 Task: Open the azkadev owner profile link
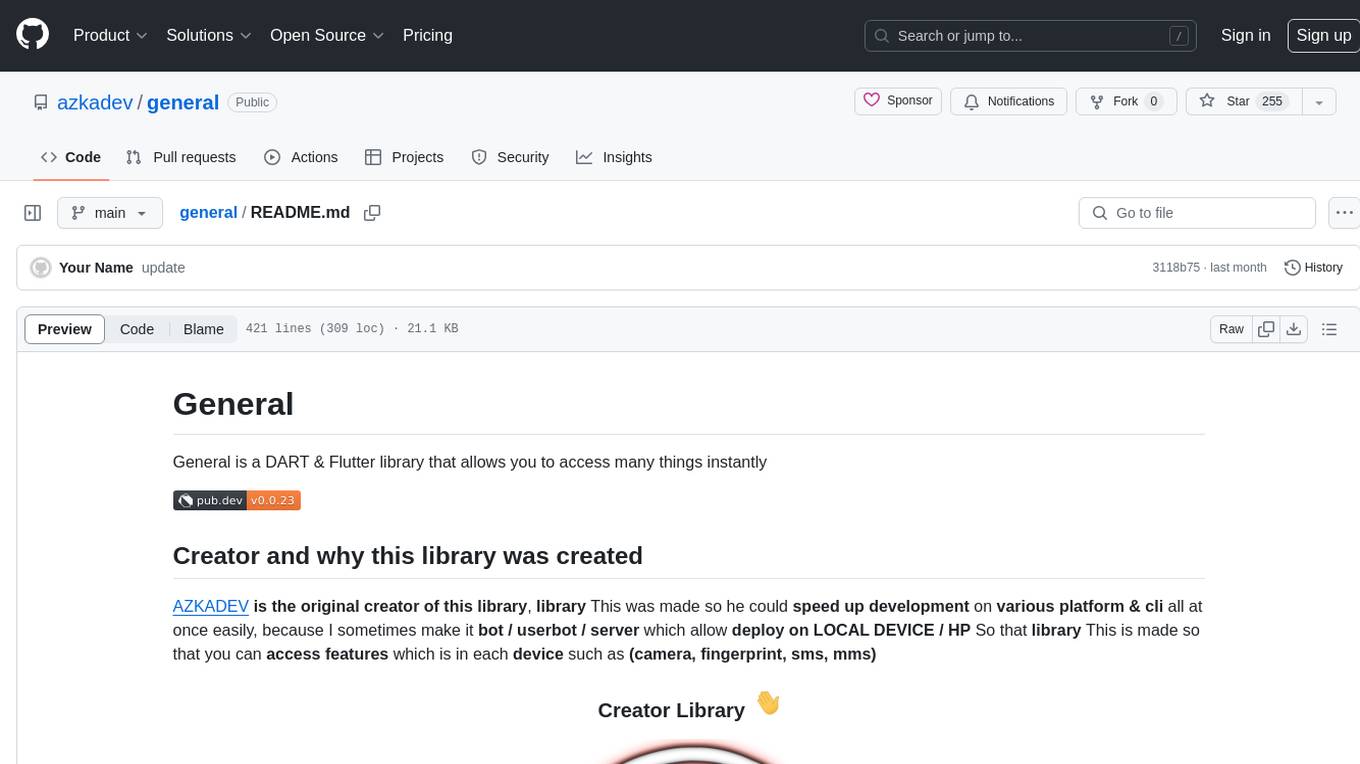(x=95, y=102)
